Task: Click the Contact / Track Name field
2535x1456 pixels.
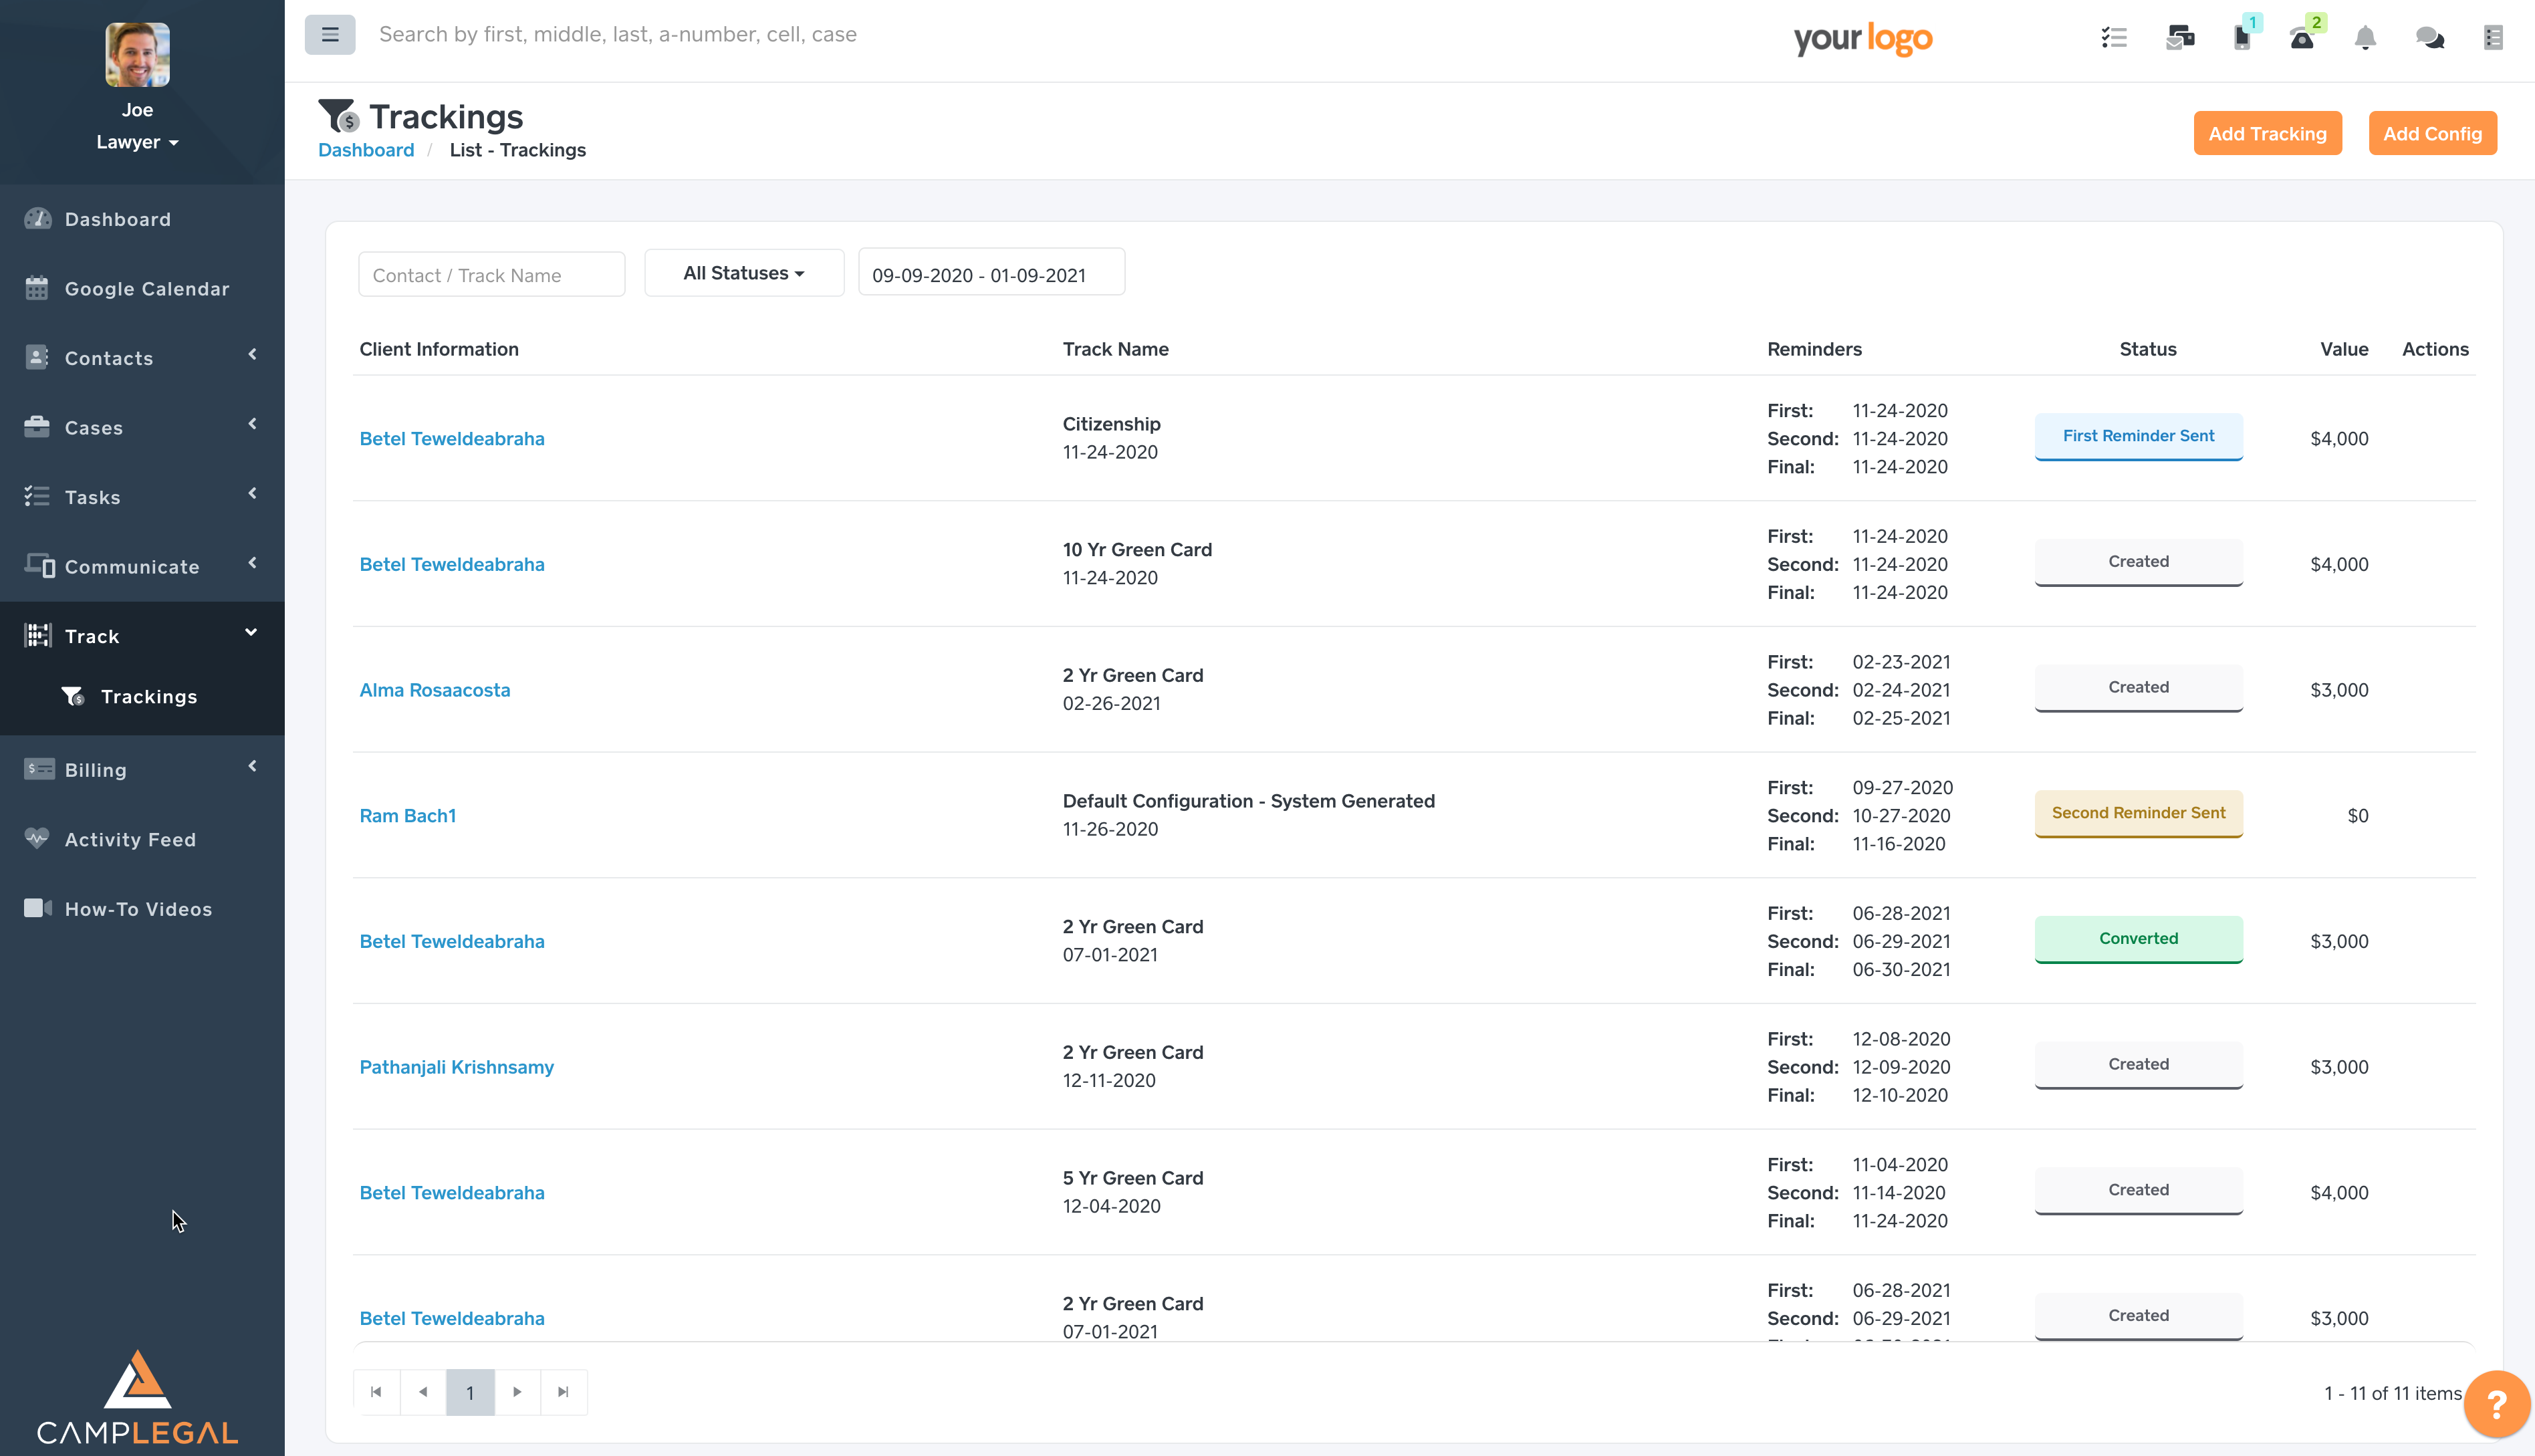Action: (x=491, y=275)
